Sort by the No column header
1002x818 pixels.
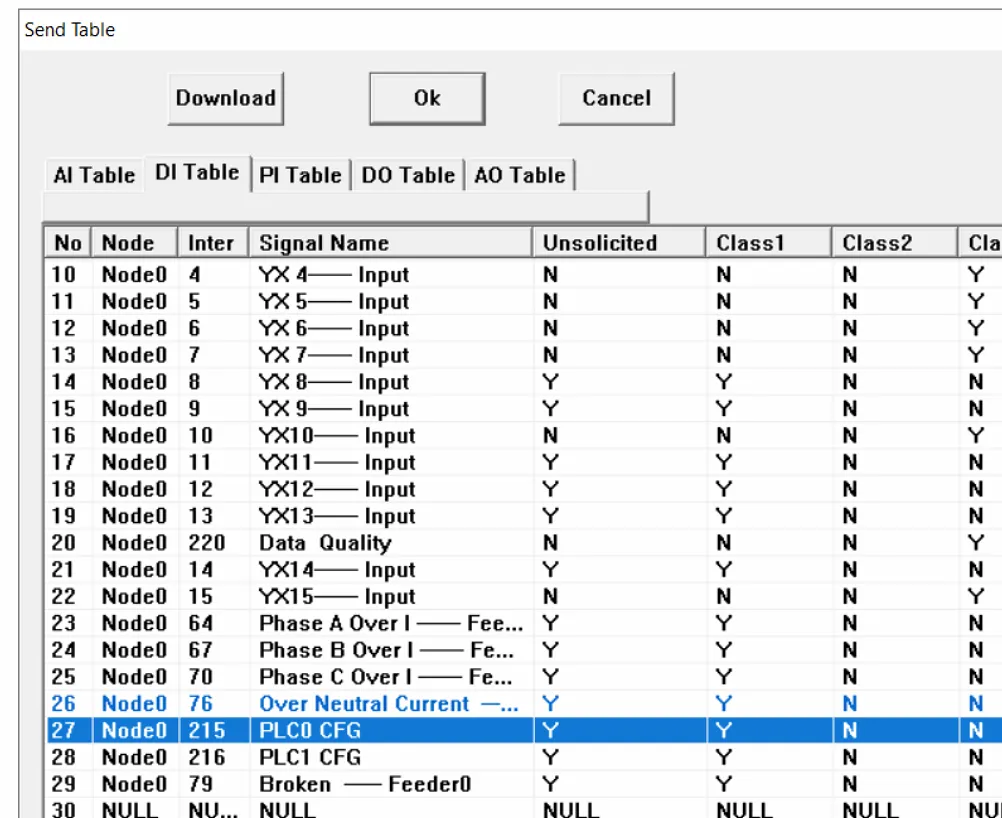68,243
